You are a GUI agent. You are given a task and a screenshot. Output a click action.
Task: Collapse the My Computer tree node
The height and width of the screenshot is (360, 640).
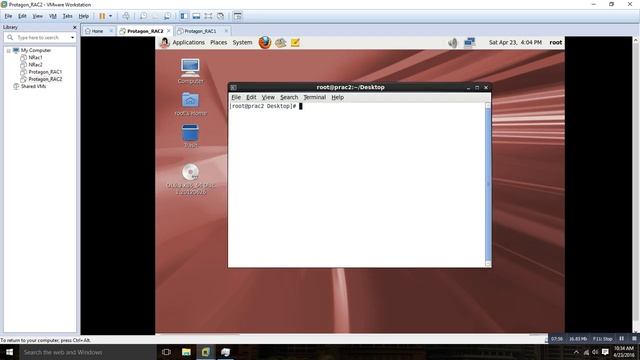[x=8, y=51]
